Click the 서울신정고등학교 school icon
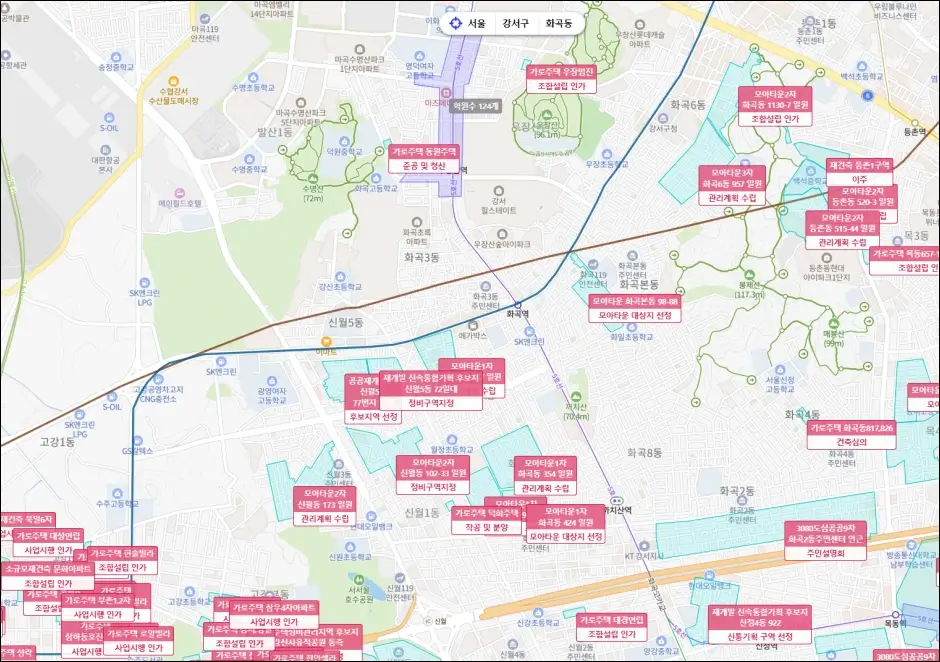This screenshot has width=940, height=662. [x=780, y=370]
